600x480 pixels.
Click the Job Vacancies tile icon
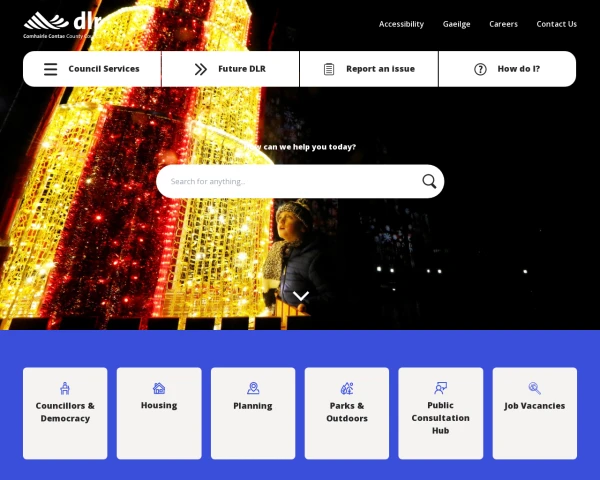(534, 388)
